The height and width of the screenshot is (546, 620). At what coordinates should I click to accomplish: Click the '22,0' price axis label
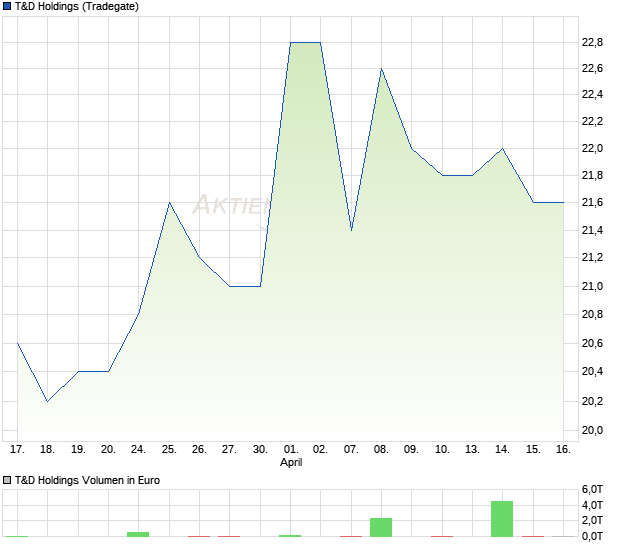click(x=592, y=148)
